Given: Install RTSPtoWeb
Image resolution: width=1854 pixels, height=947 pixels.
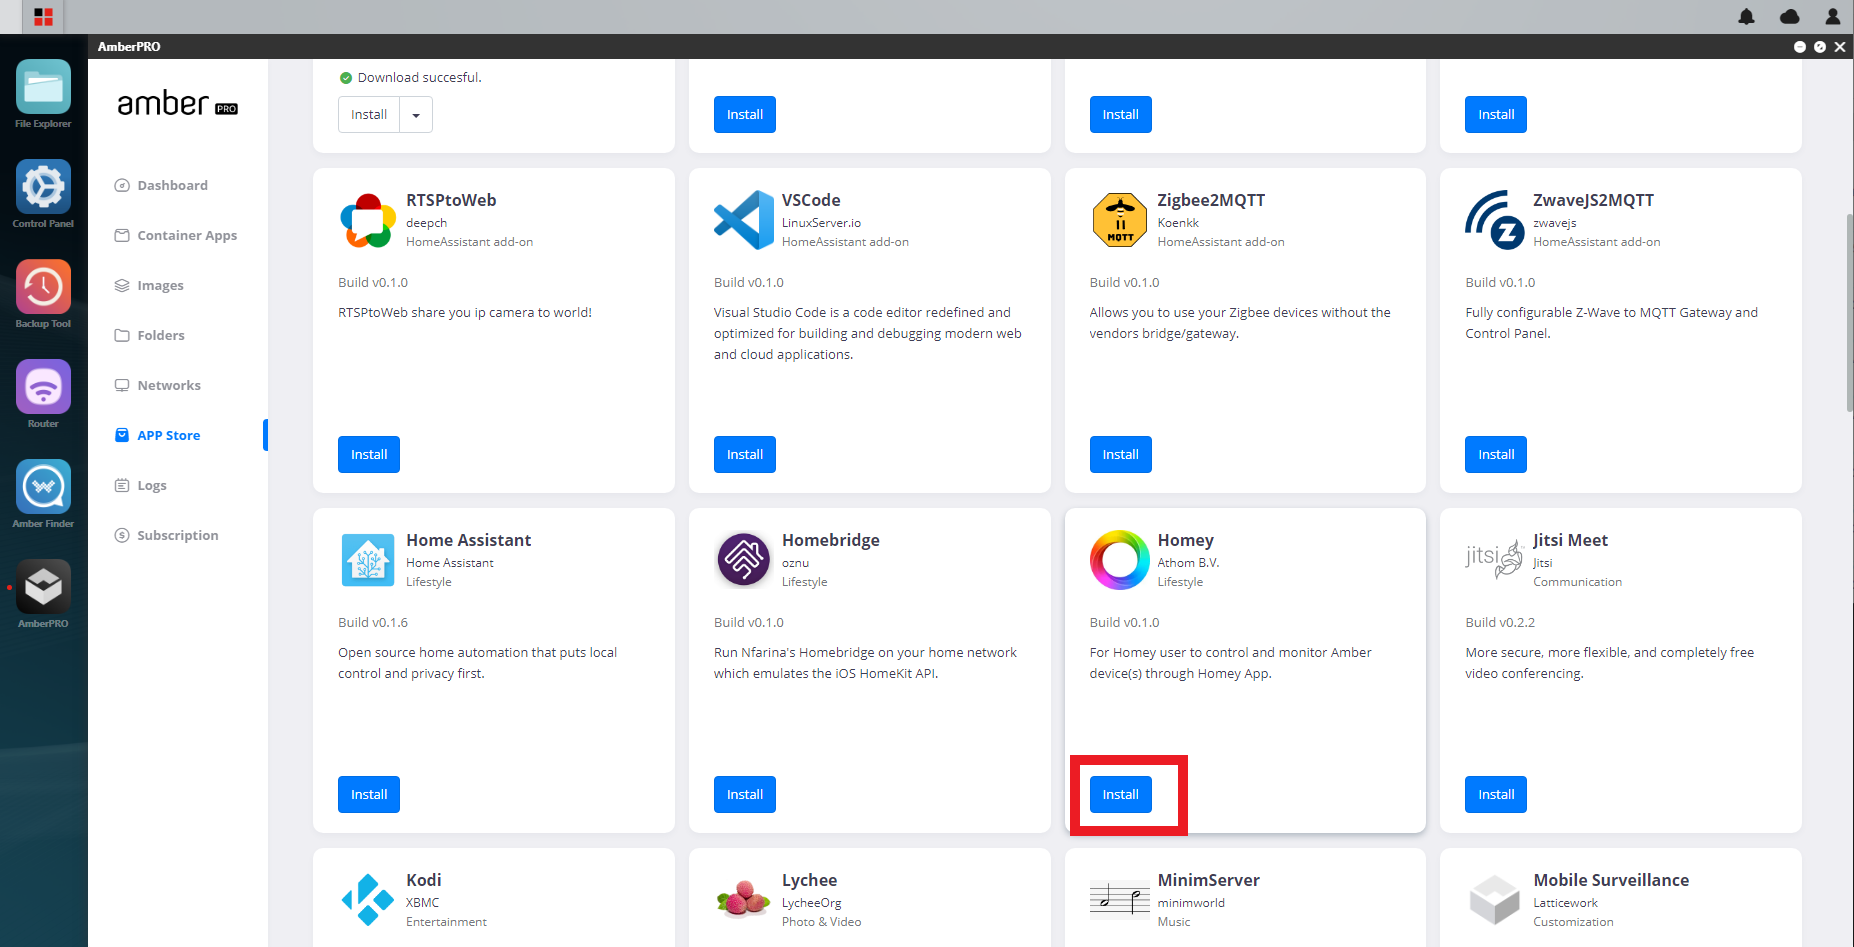Looking at the screenshot, I should point(369,454).
